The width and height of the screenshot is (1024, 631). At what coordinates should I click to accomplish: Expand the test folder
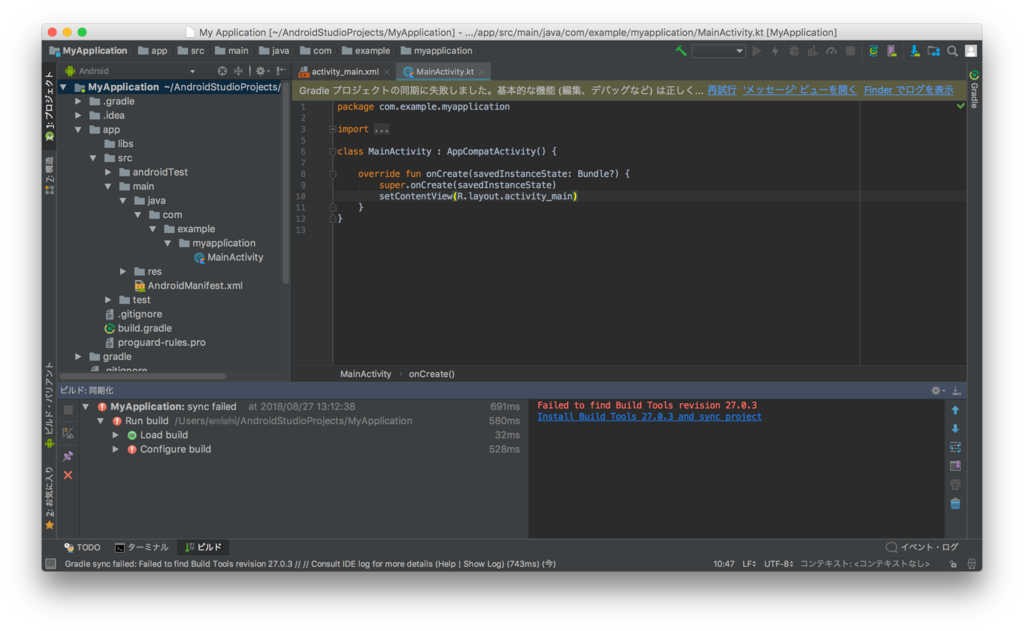point(108,300)
